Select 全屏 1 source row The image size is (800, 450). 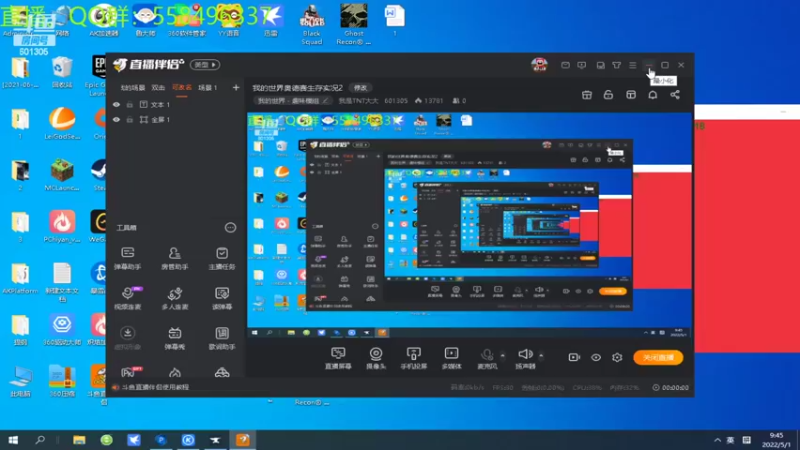(176, 119)
